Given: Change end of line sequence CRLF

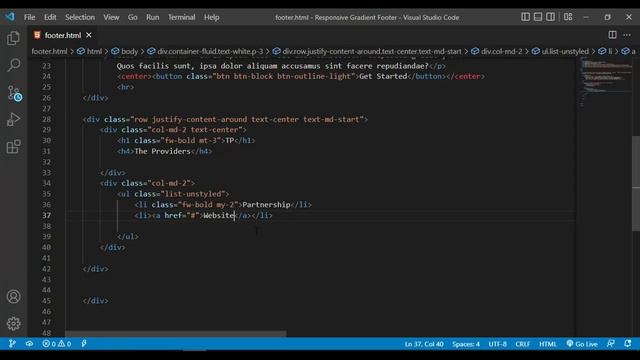Looking at the screenshot, I should (x=522, y=344).
